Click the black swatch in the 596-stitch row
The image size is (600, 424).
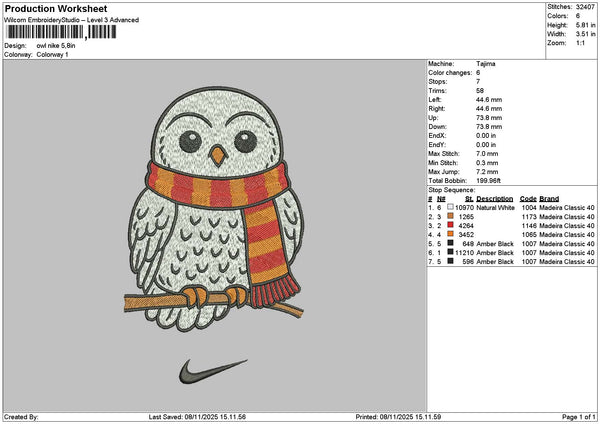point(450,261)
